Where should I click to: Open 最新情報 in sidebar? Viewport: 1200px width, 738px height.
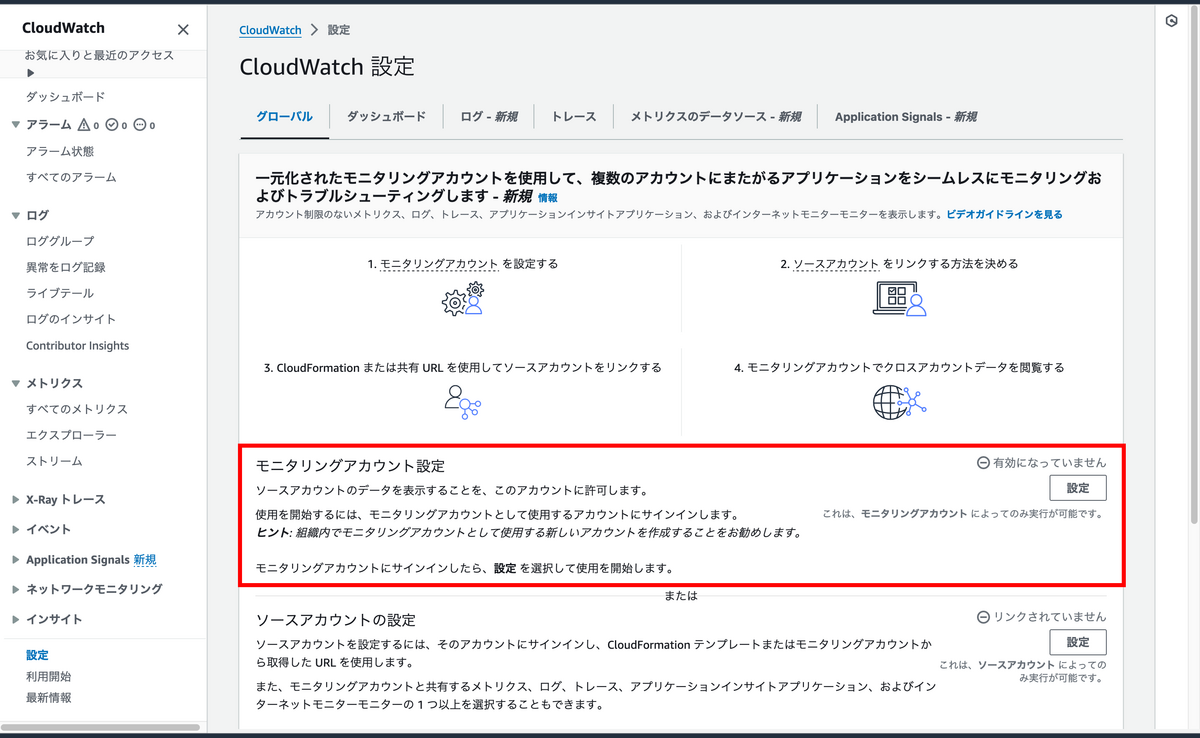49,697
